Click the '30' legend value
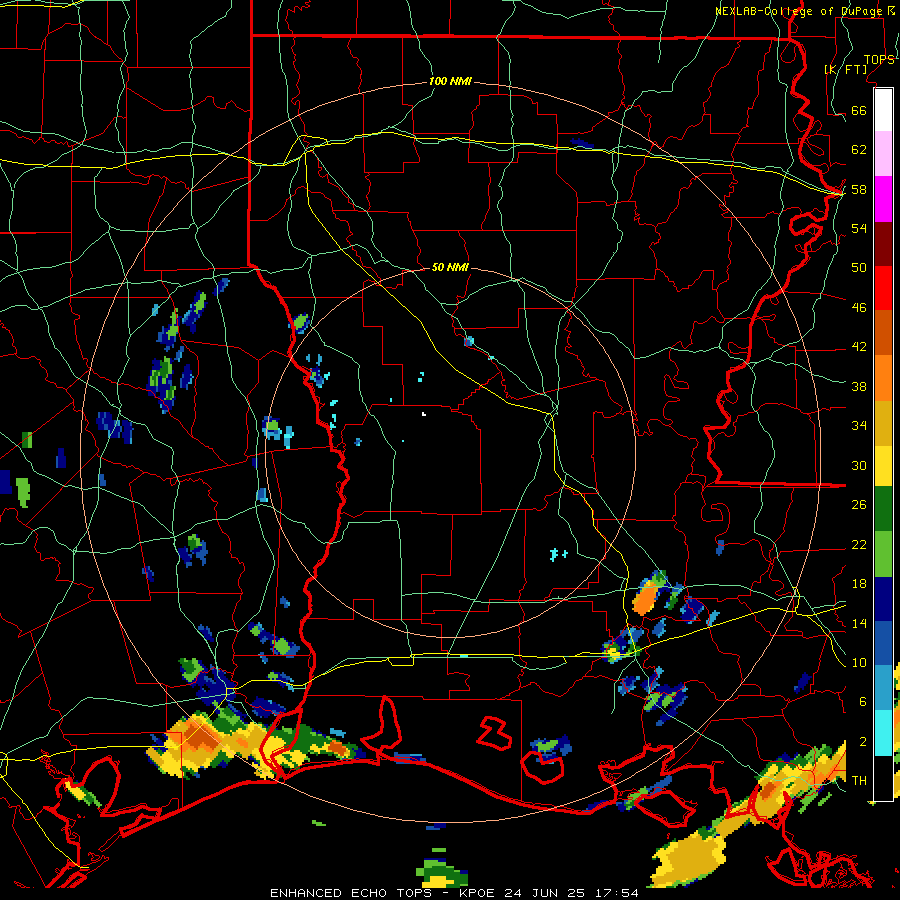Viewport: 900px width, 900px height. pyautogui.click(x=859, y=465)
